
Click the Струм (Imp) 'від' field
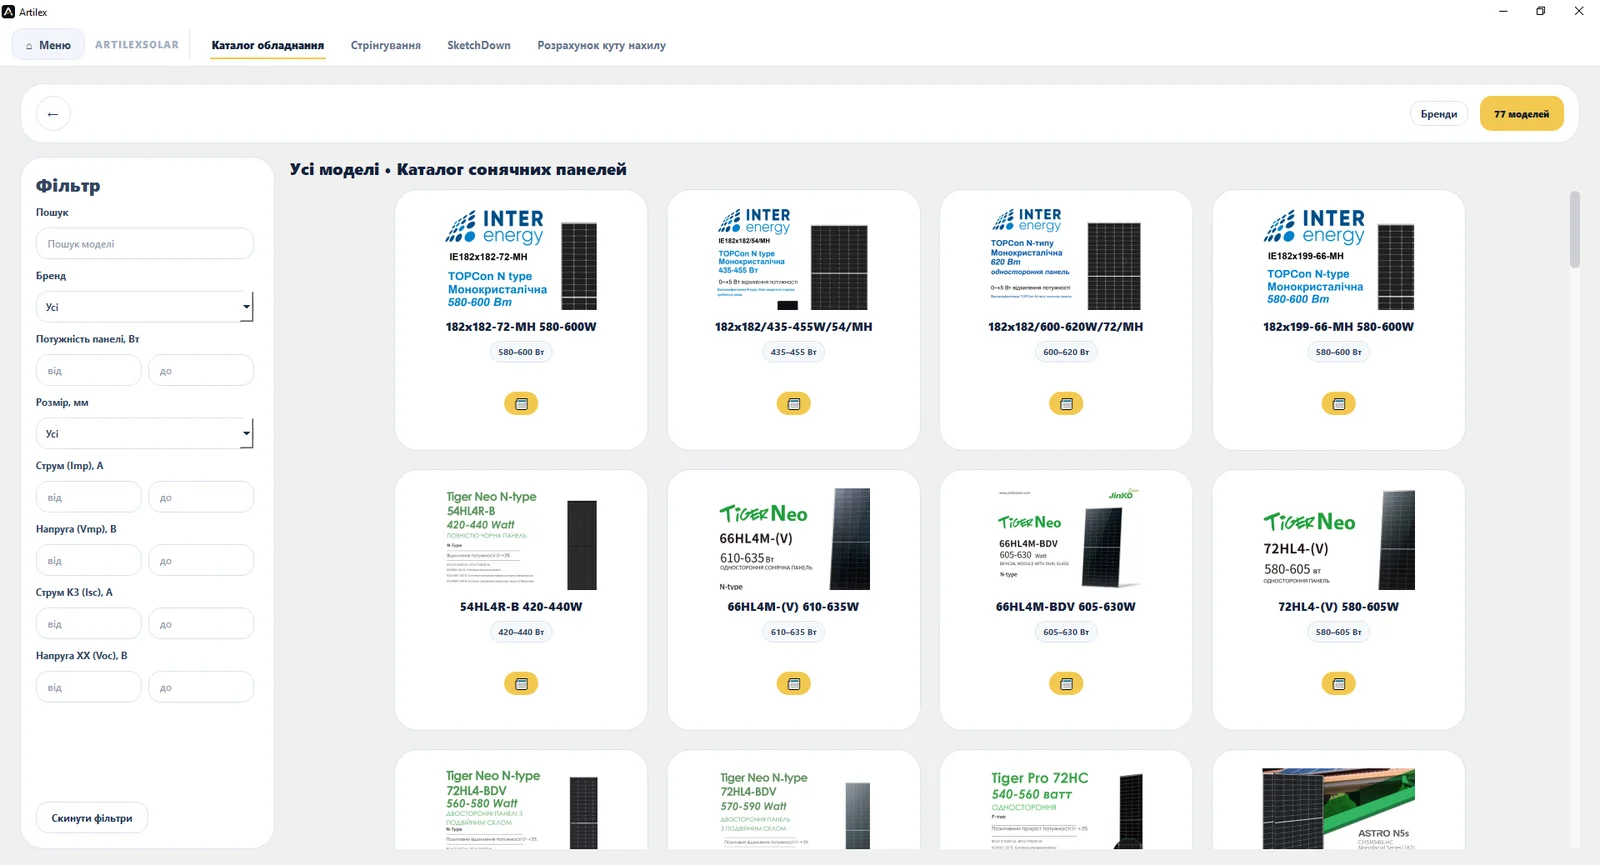tap(89, 498)
